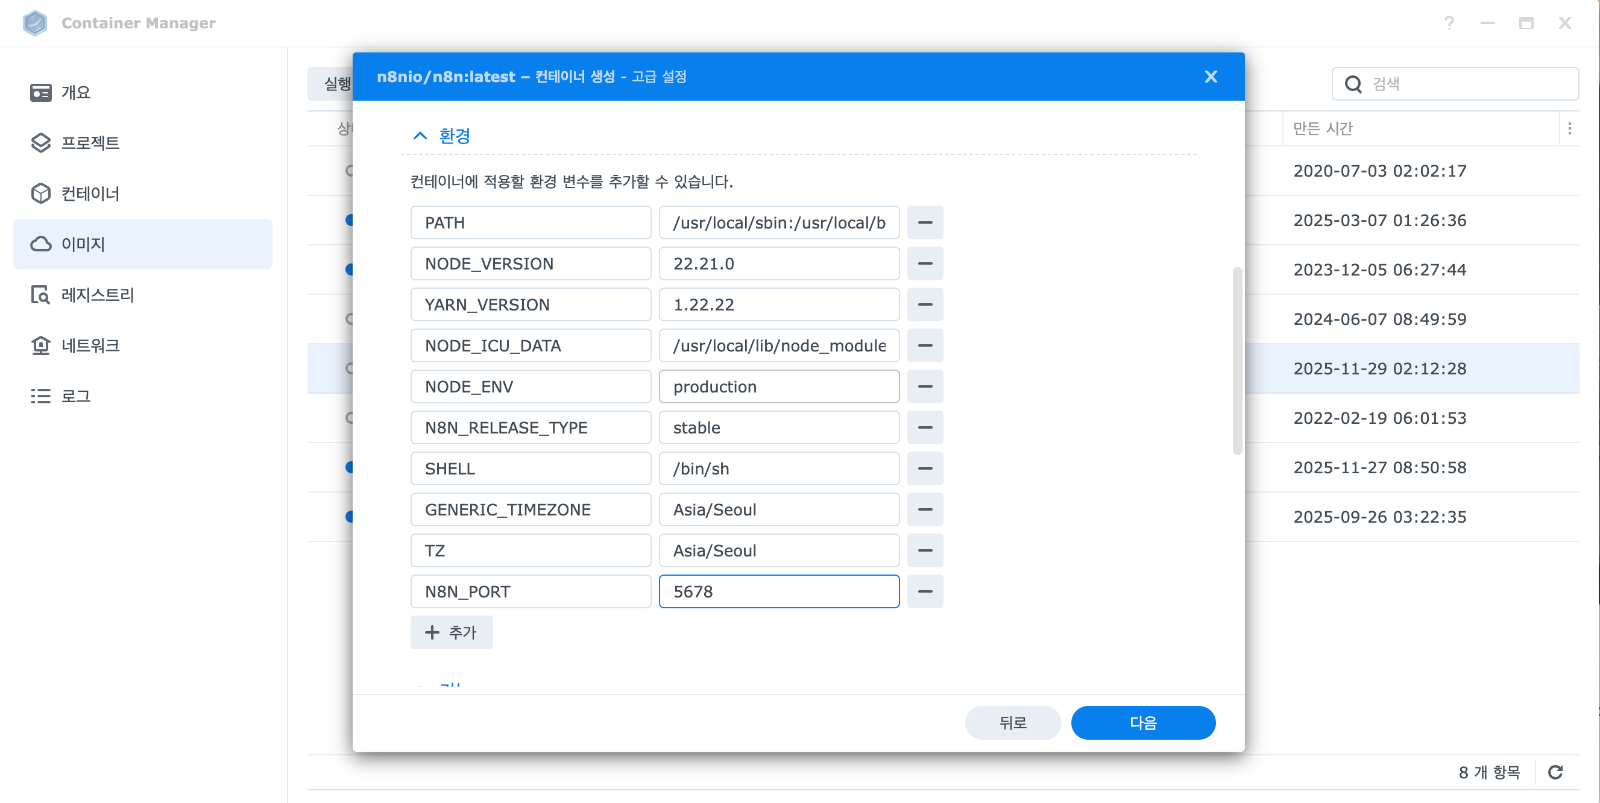Open the 개요 overview section
The height and width of the screenshot is (803, 1600).
pyautogui.click(x=142, y=93)
